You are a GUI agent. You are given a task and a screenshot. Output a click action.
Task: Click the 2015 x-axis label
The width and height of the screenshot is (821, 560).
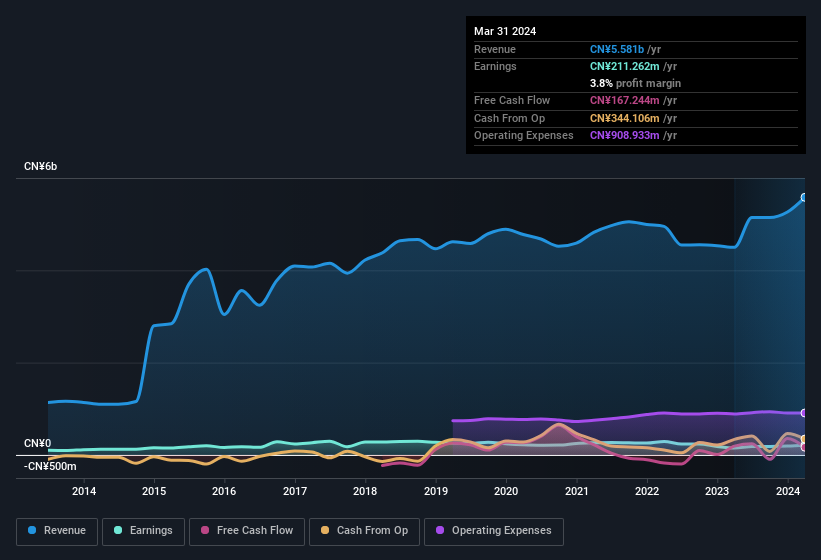click(x=154, y=491)
